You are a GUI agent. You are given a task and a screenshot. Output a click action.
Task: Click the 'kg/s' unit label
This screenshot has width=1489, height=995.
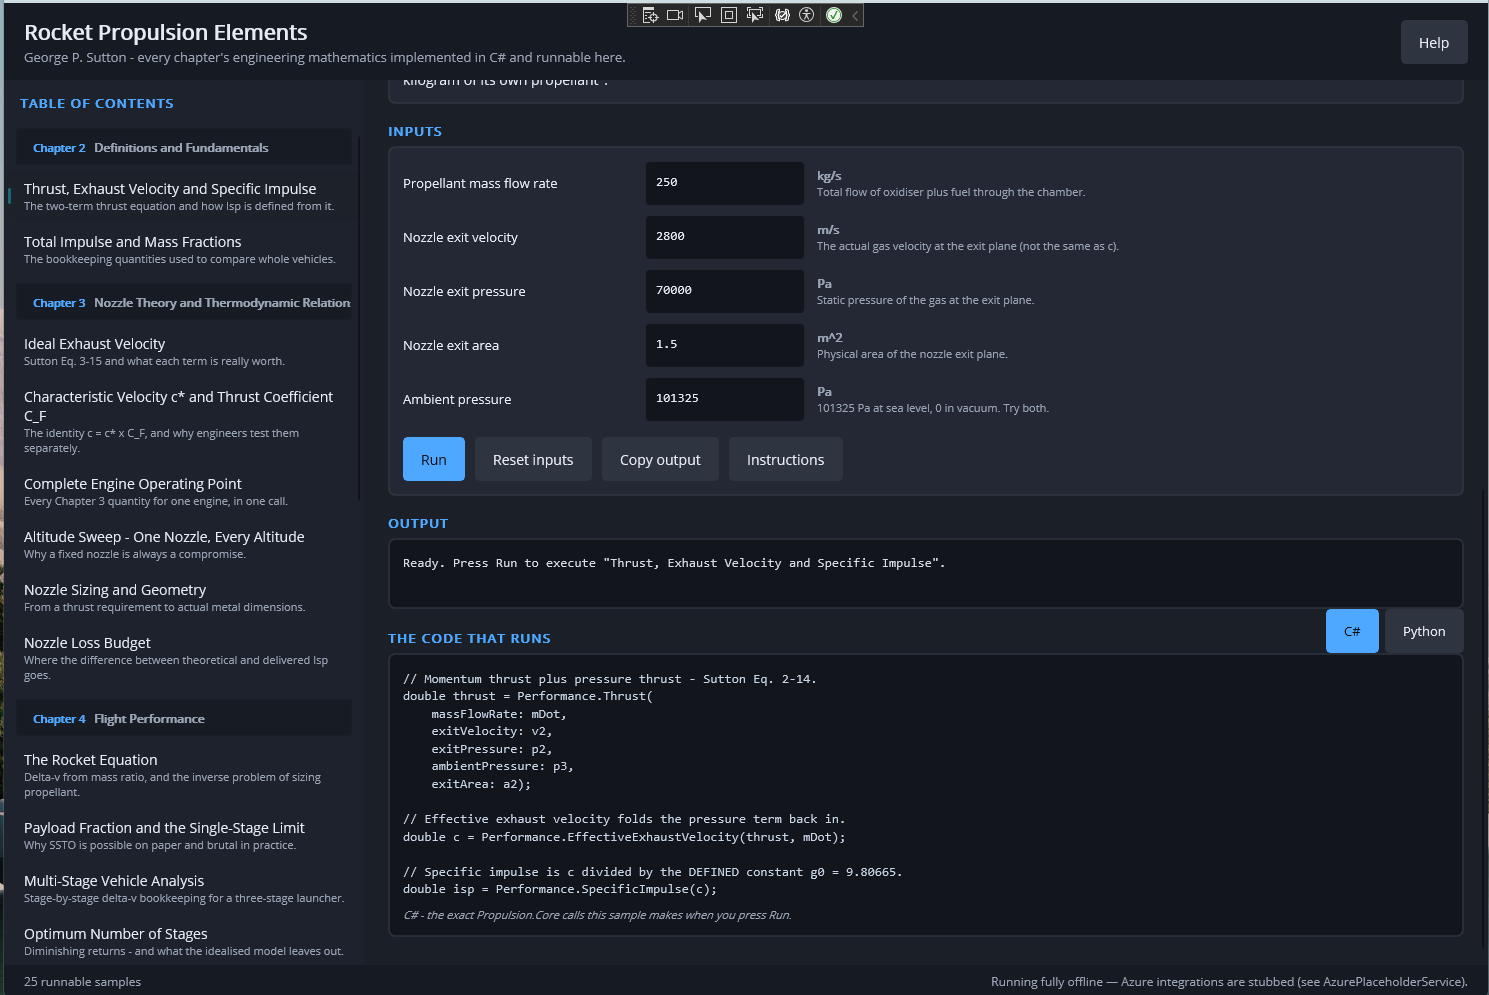click(829, 176)
